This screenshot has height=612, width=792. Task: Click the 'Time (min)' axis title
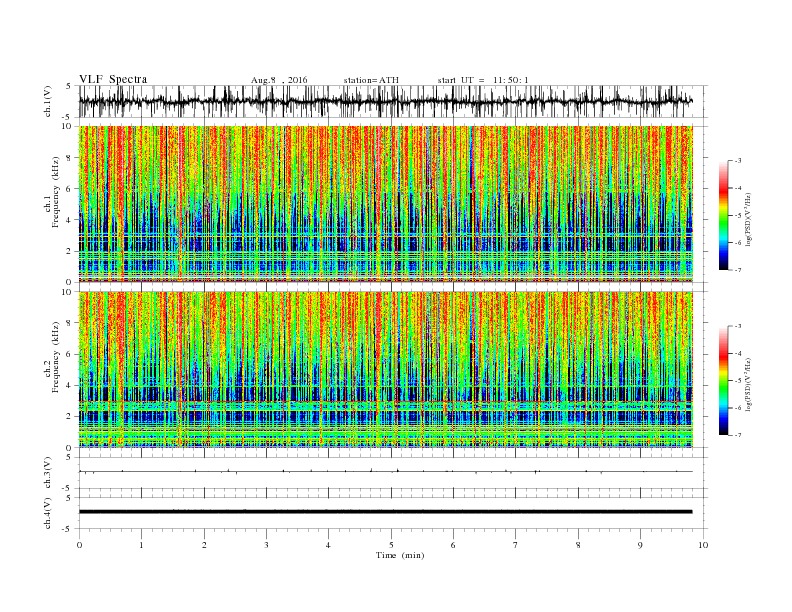pyautogui.click(x=400, y=555)
